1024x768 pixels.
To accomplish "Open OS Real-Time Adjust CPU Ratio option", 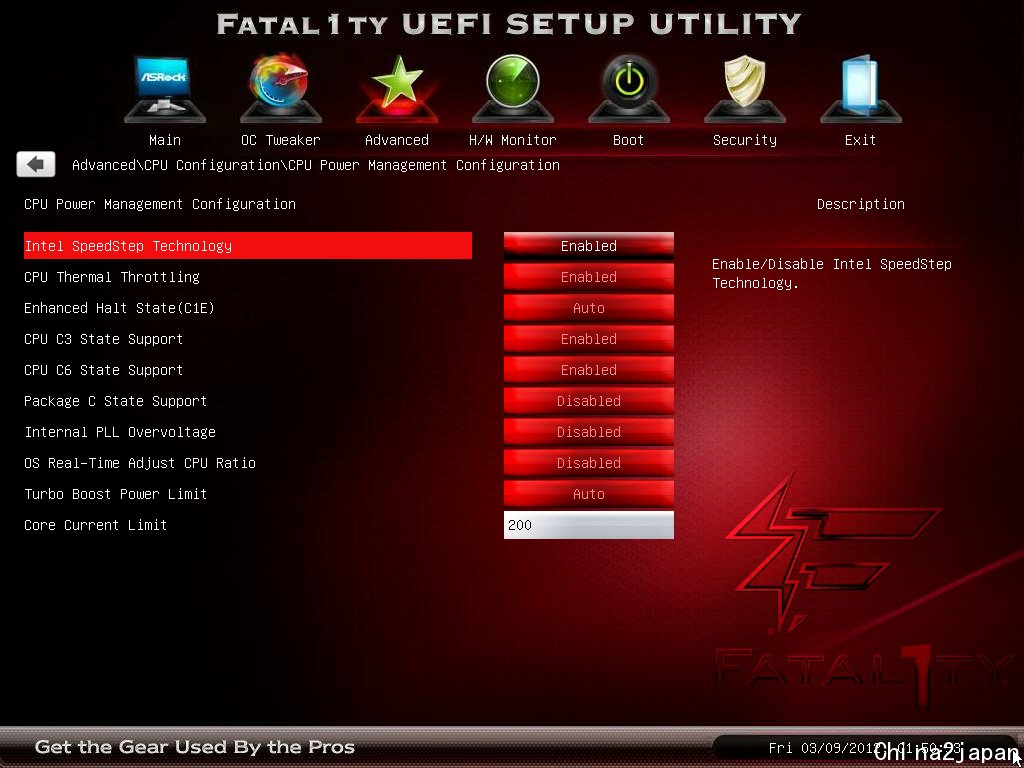I will [x=588, y=463].
